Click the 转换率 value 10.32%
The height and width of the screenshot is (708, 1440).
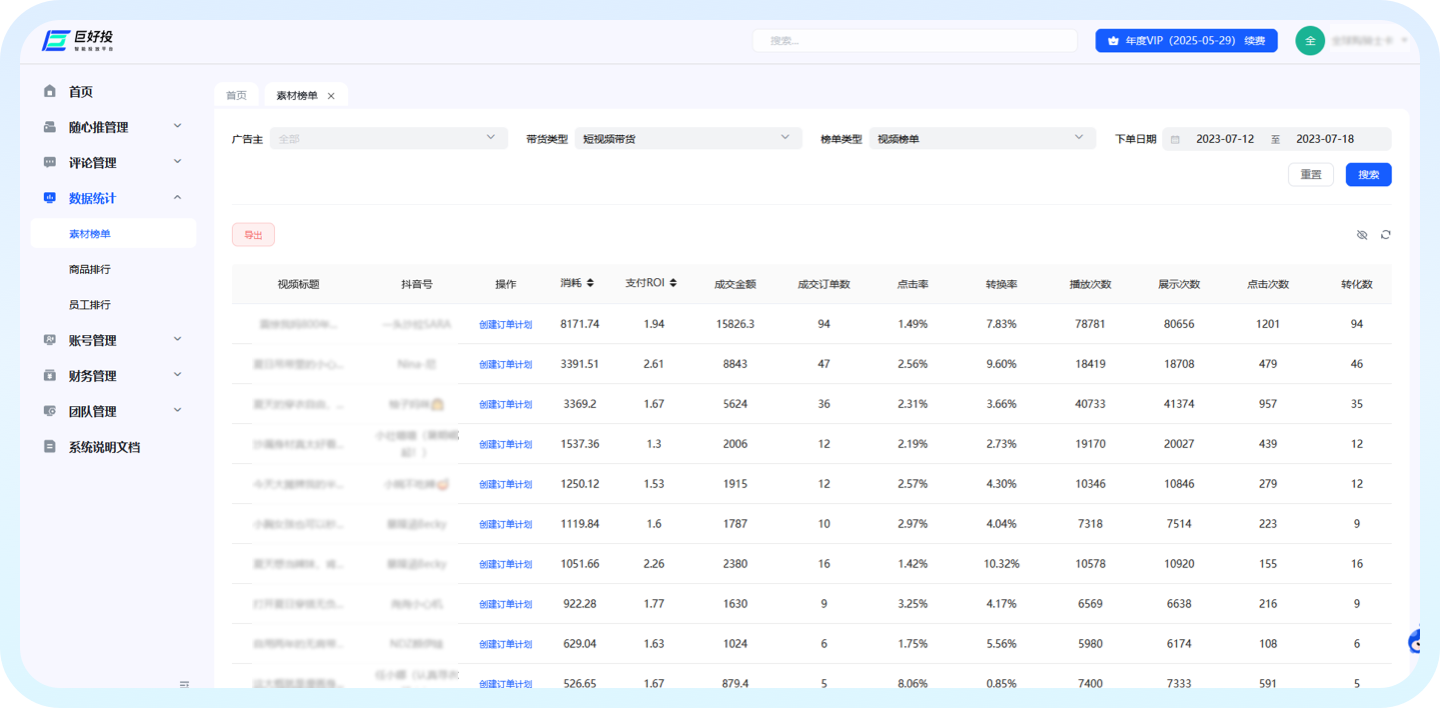pos(1001,564)
